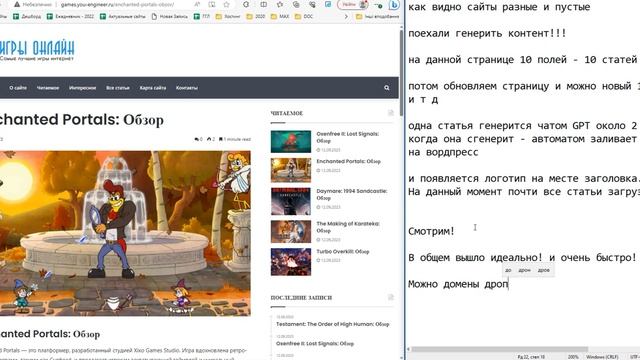The image size is (640, 360).
Task: Open the О сайте menu item
Action: (18, 88)
